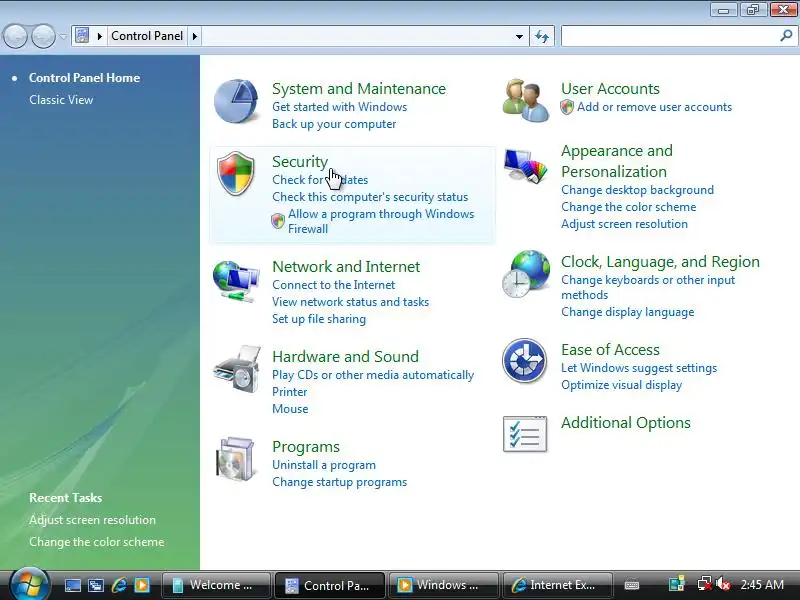Viewport: 800px width, 600px height.
Task: Open the Programs box icon
Action: pyautogui.click(x=235, y=459)
